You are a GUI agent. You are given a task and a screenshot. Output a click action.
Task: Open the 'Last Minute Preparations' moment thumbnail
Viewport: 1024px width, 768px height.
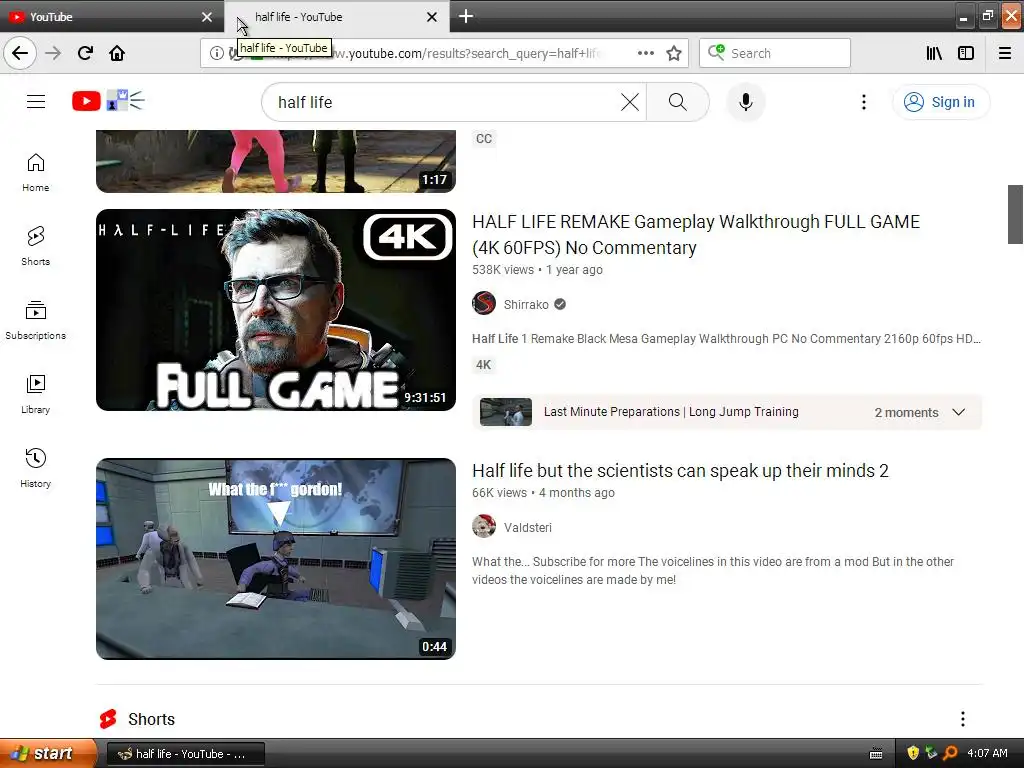tap(505, 412)
